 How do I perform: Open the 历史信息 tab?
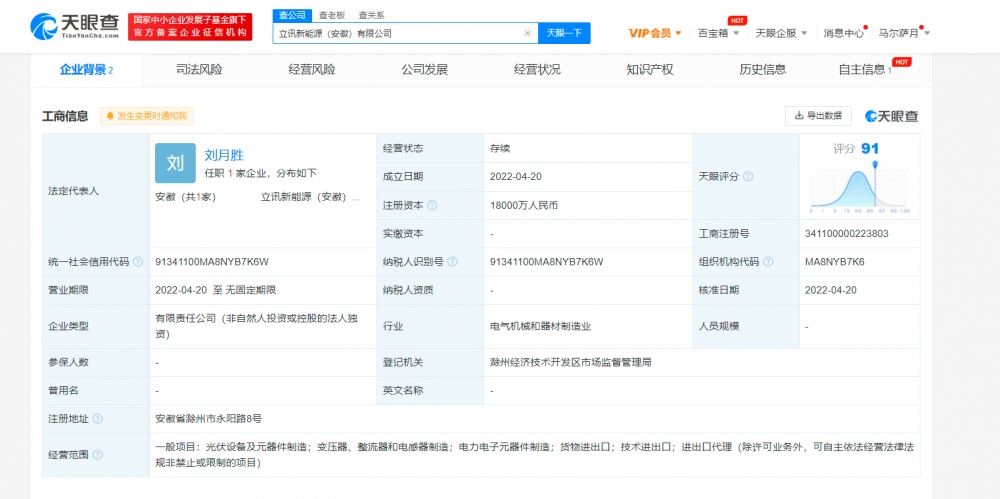(763, 70)
